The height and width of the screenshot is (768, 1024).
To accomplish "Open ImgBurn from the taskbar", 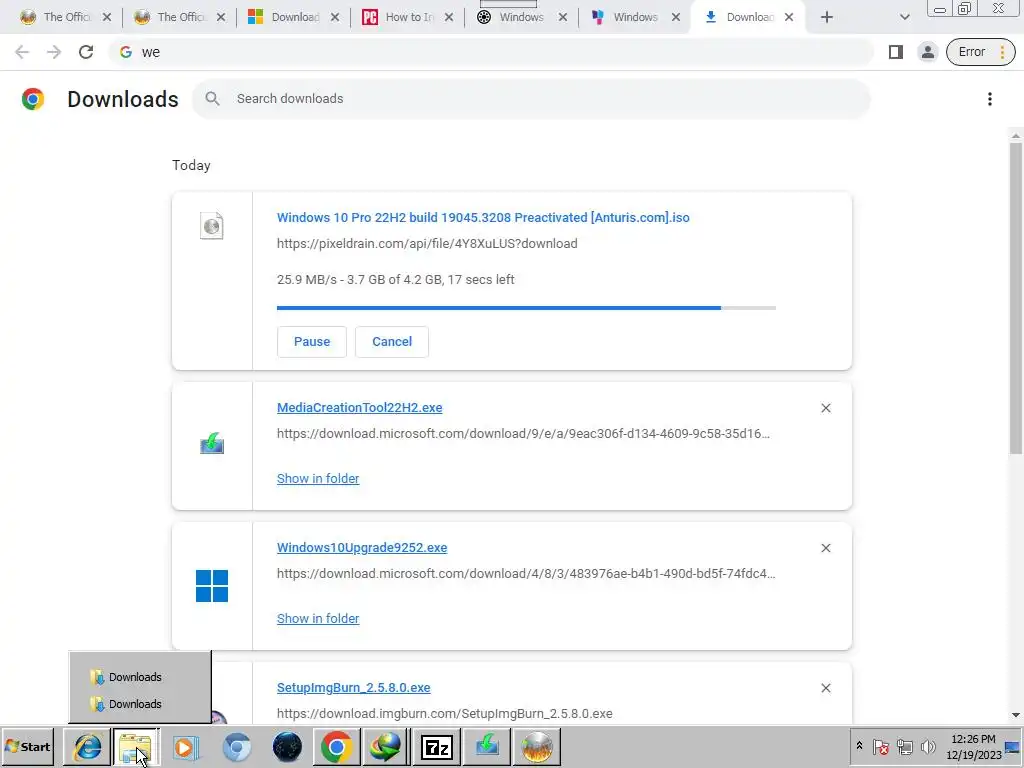I will pos(537,746).
